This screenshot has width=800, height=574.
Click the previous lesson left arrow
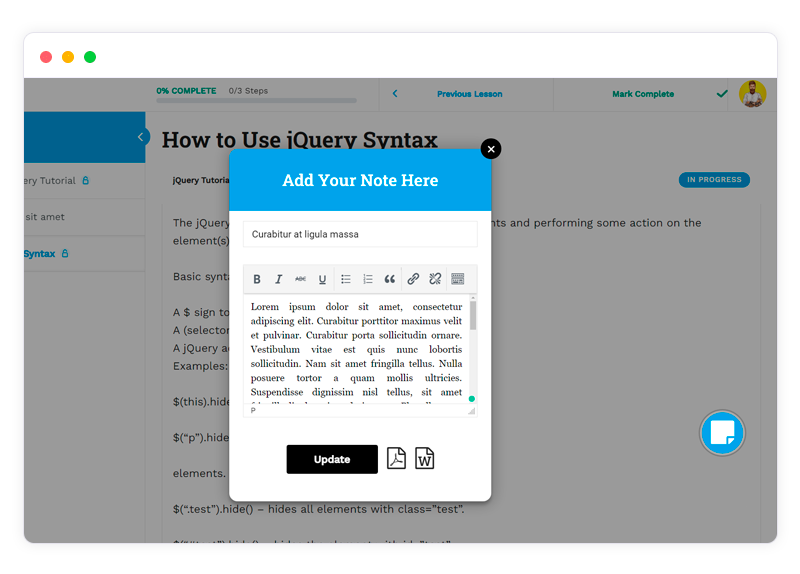(x=395, y=93)
